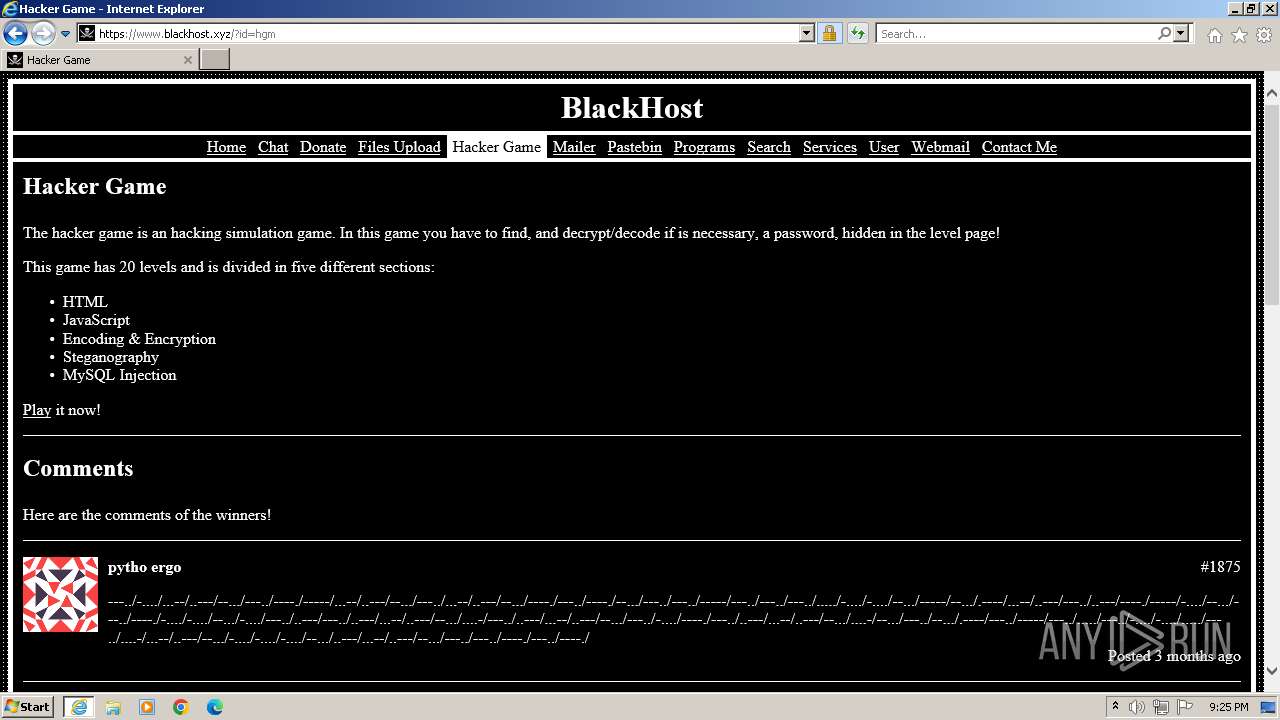This screenshot has width=1280, height=720.
Task: Expand the address bar autocomplete dropdown
Action: pyautogui.click(x=807, y=34)
